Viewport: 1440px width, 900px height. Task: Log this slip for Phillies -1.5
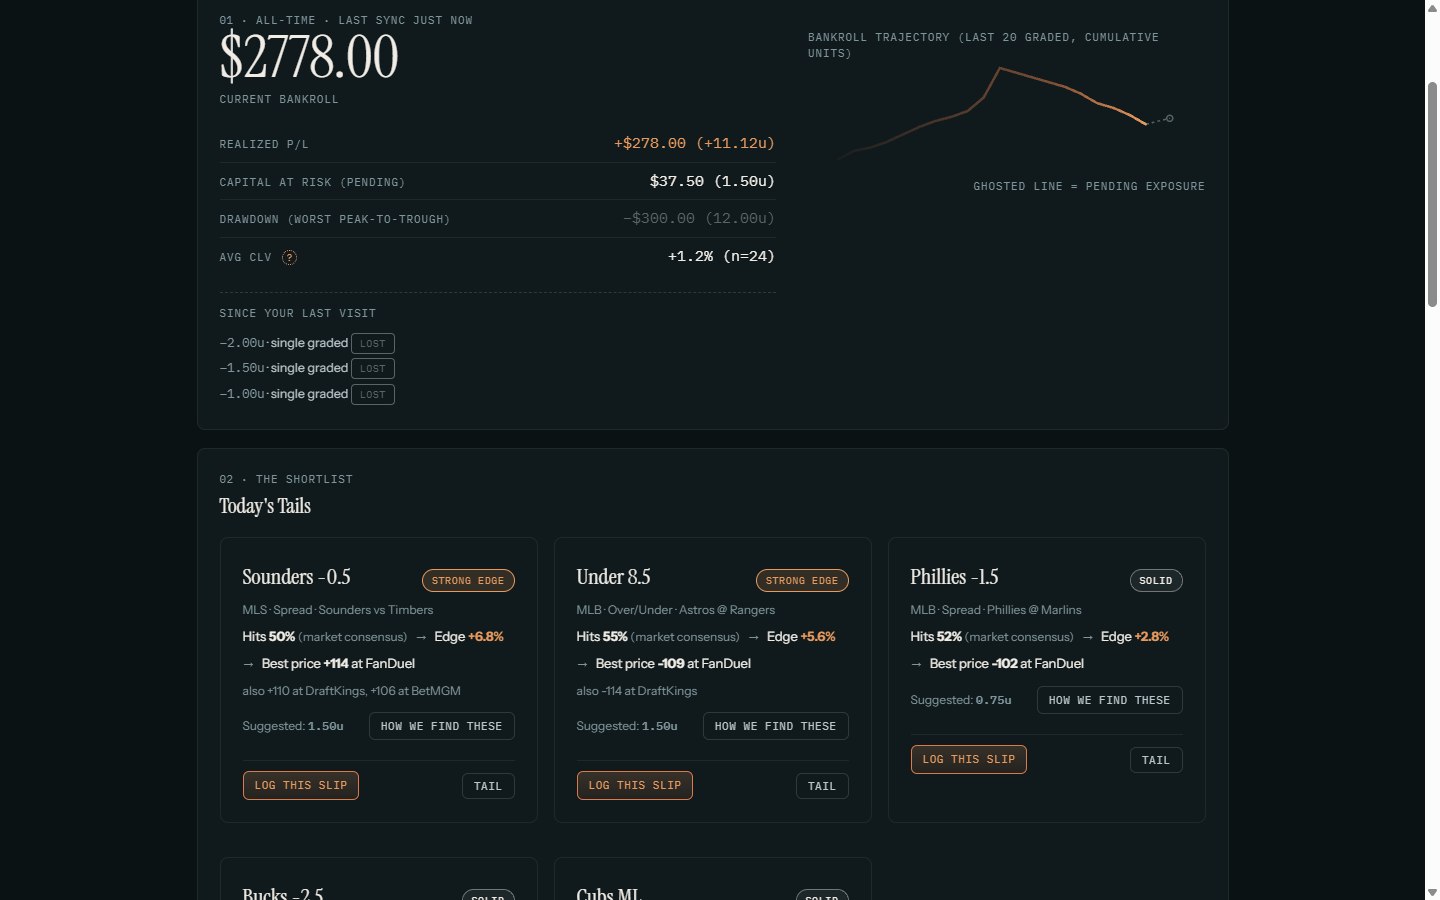tap(969, 759)
